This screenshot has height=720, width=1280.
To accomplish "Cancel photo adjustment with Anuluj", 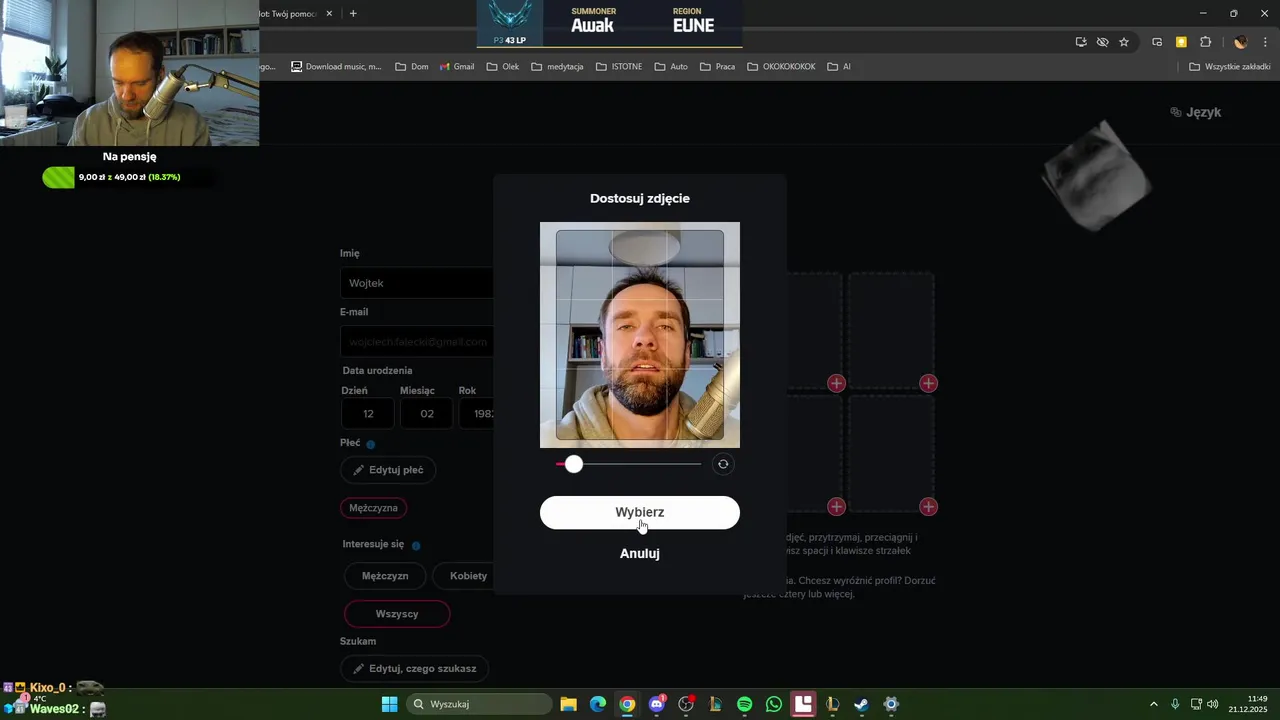I will [x=640, y=553].
